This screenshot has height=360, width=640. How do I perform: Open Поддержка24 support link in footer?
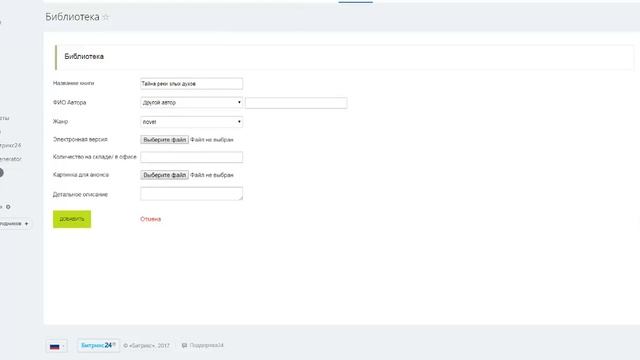pyautogui.click(x=203, y=345)
